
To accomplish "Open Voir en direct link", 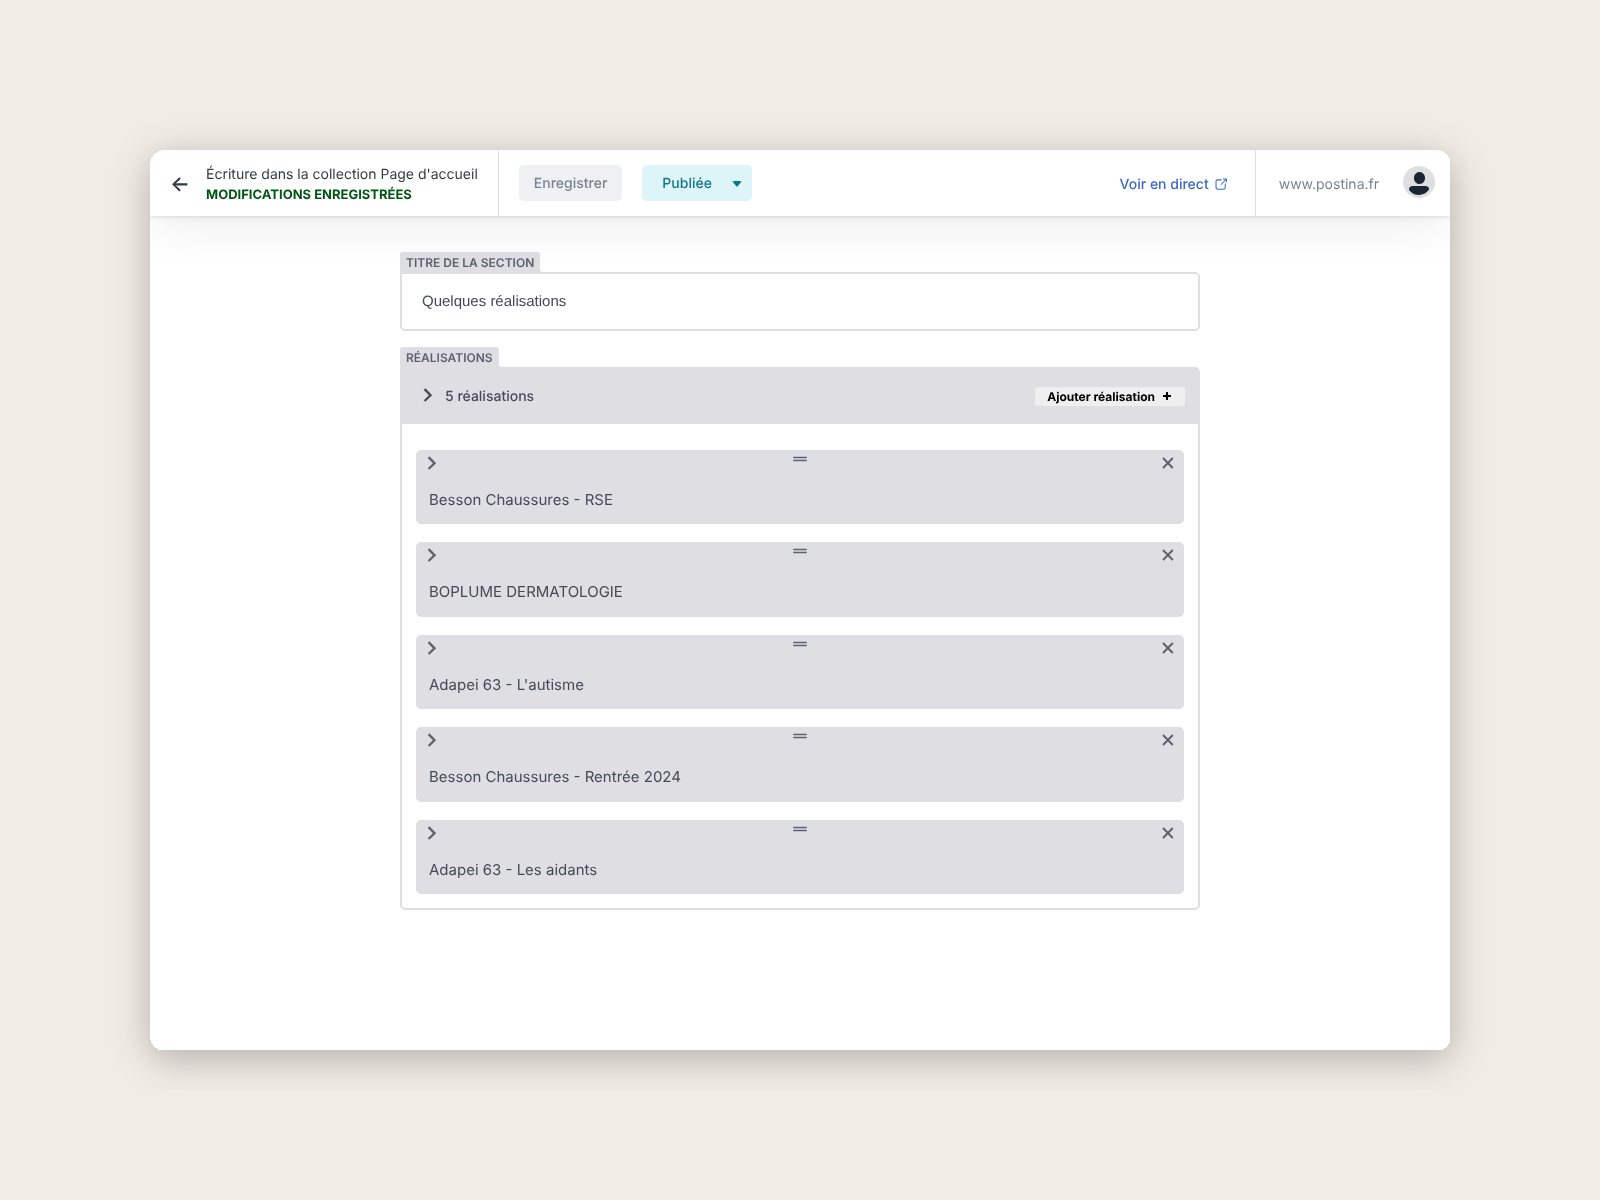I will tap(1173, 184).
